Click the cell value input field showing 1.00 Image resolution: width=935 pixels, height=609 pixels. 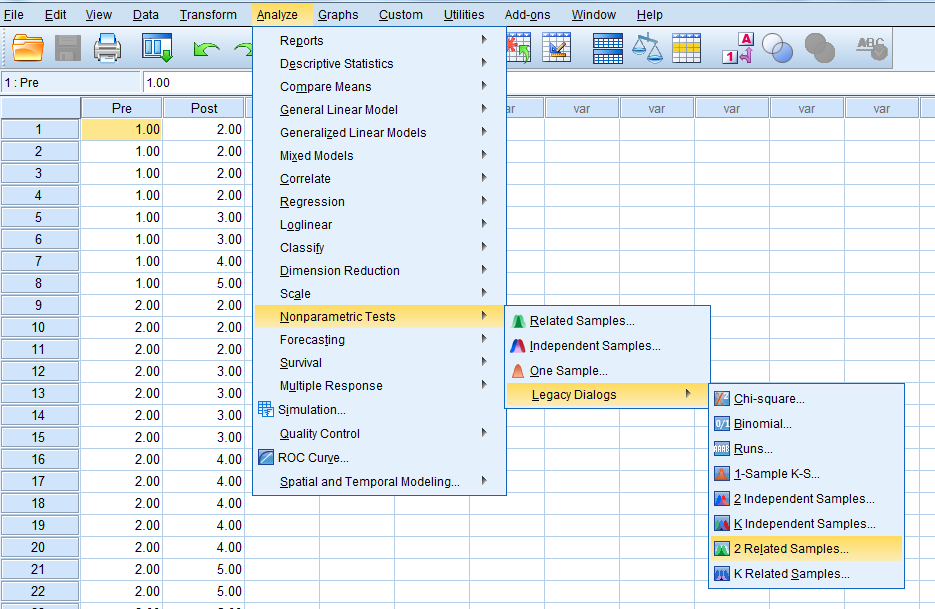pos(198,83)
